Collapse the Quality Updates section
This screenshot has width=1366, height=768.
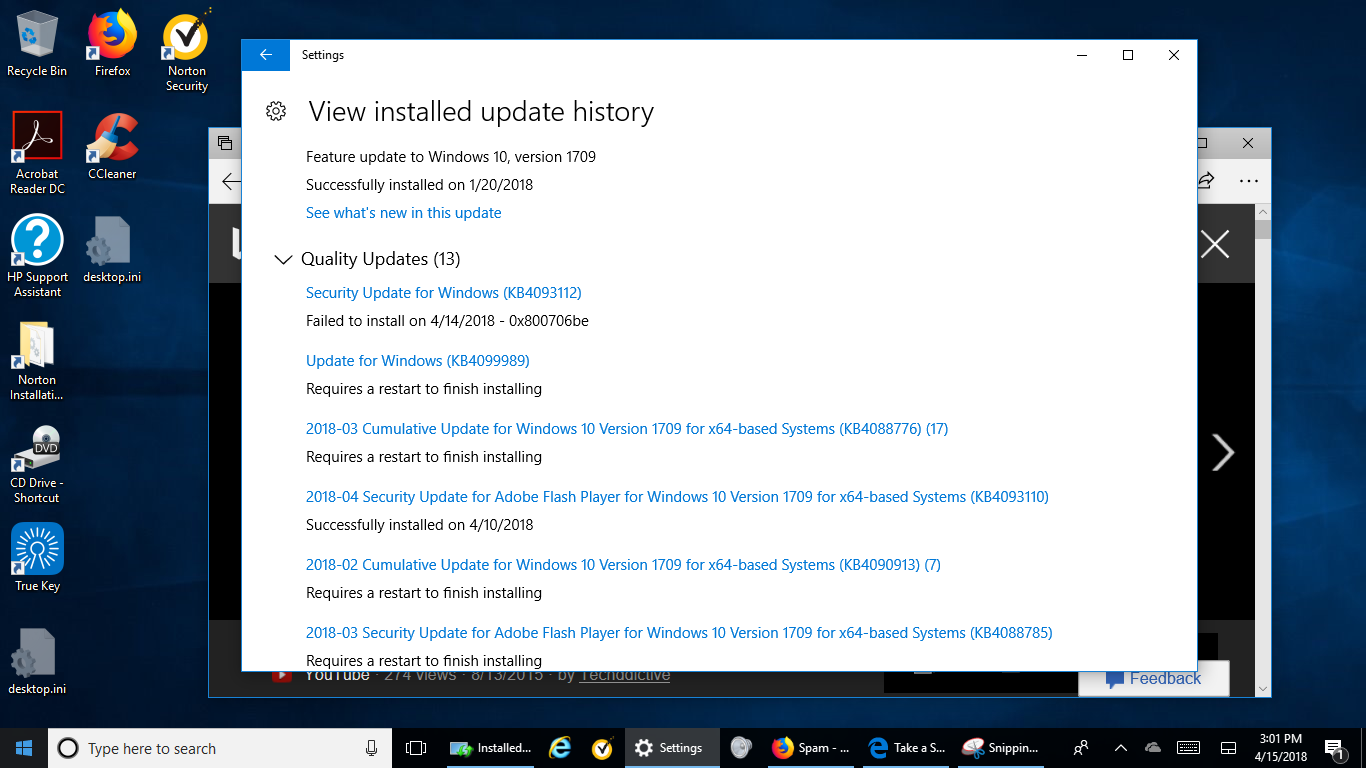click(x=283, y=260)
